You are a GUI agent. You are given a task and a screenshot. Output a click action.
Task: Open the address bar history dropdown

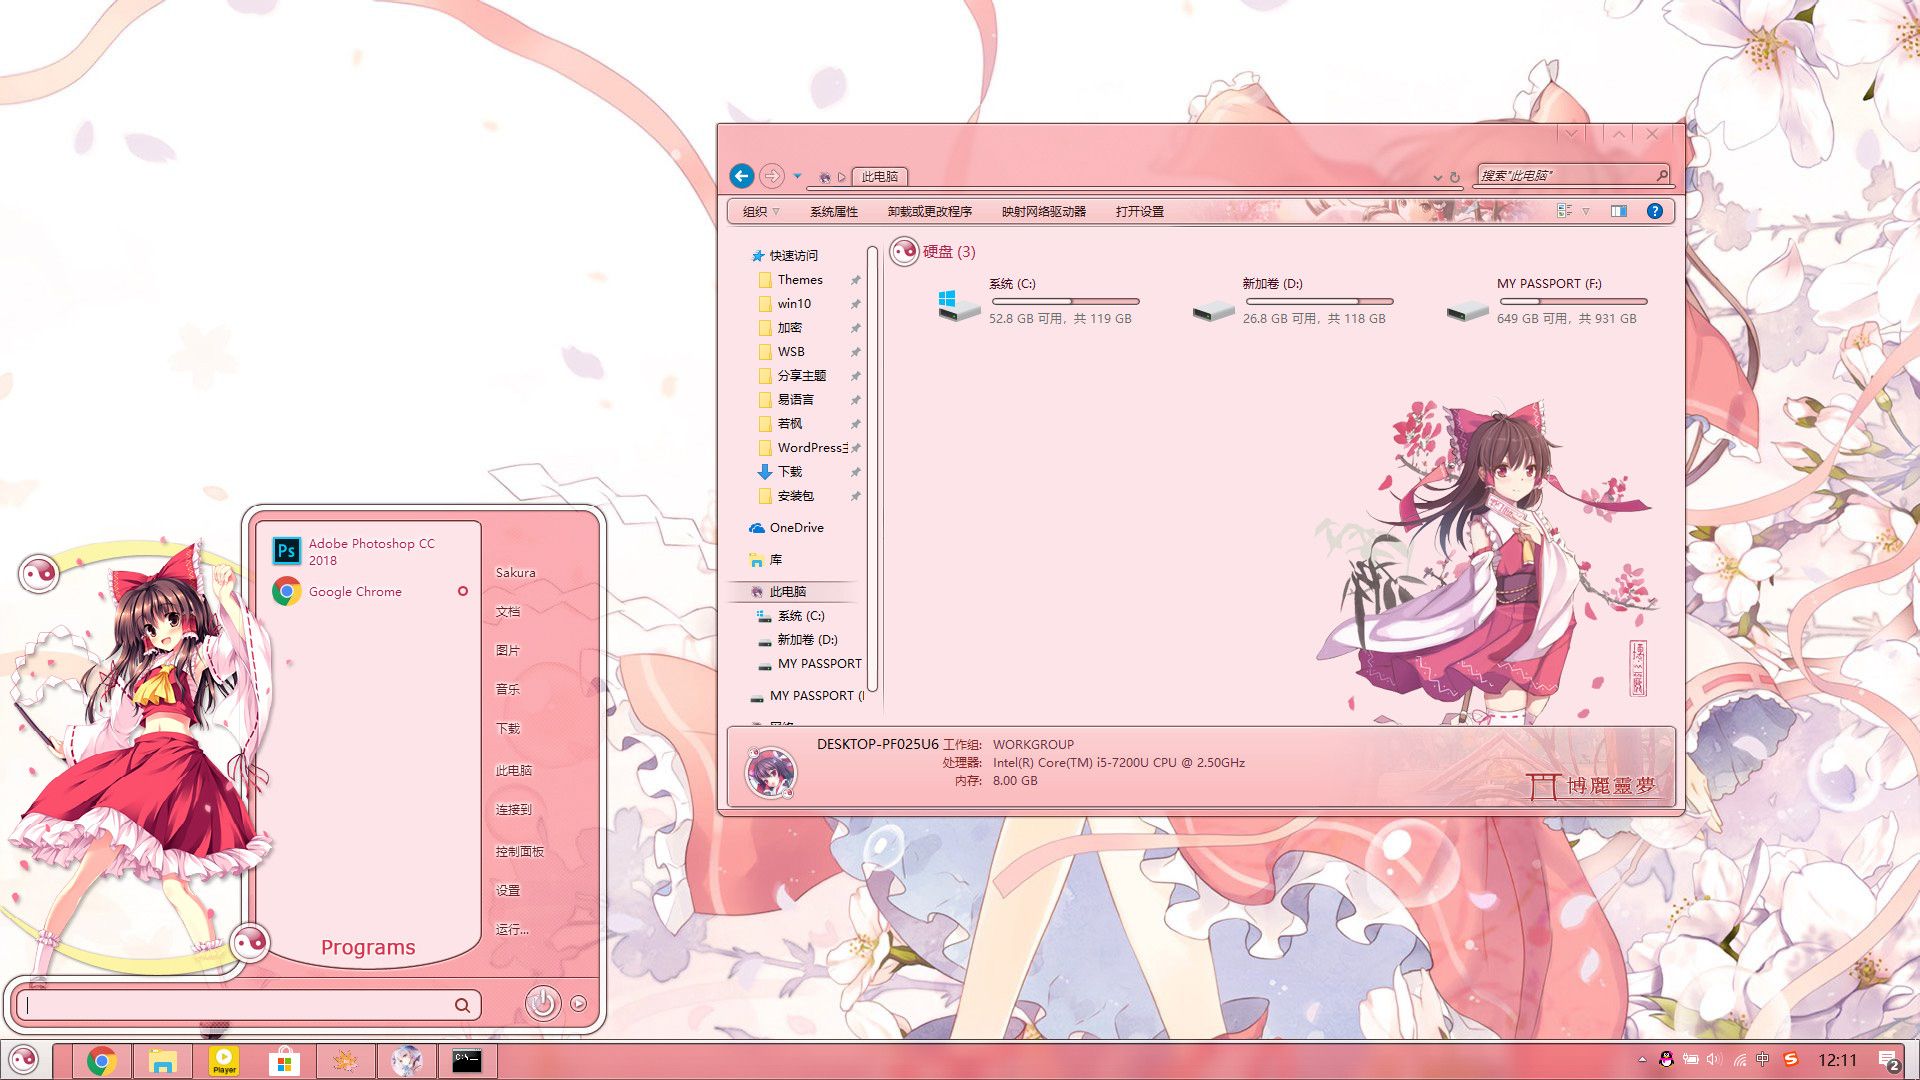(x=1437, y=177)
